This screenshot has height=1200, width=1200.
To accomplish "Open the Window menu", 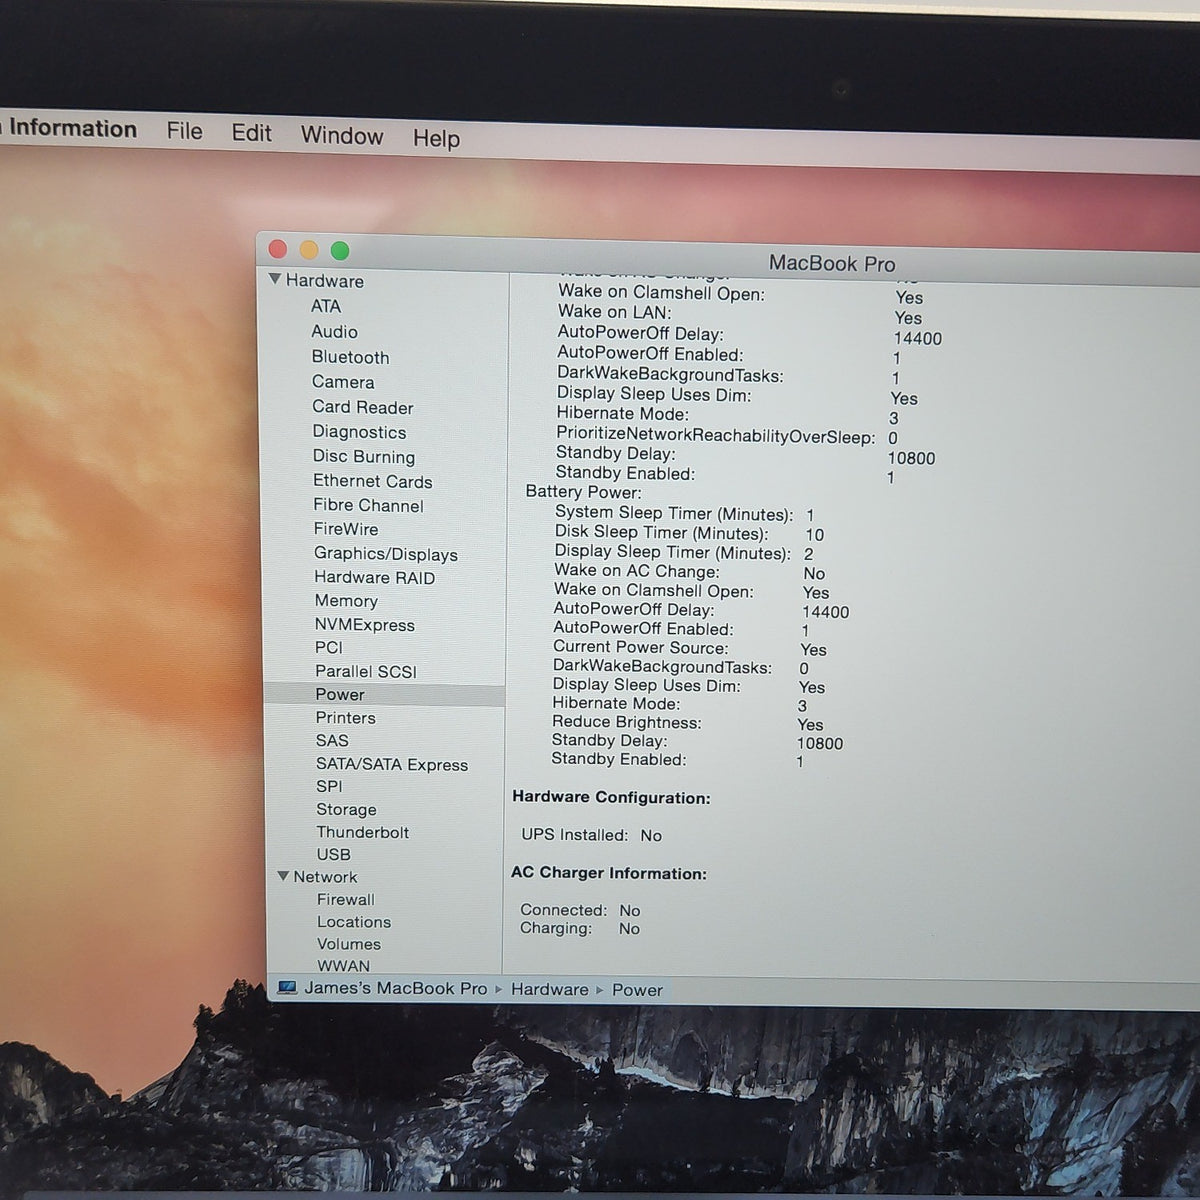I will tap(342, 136).
